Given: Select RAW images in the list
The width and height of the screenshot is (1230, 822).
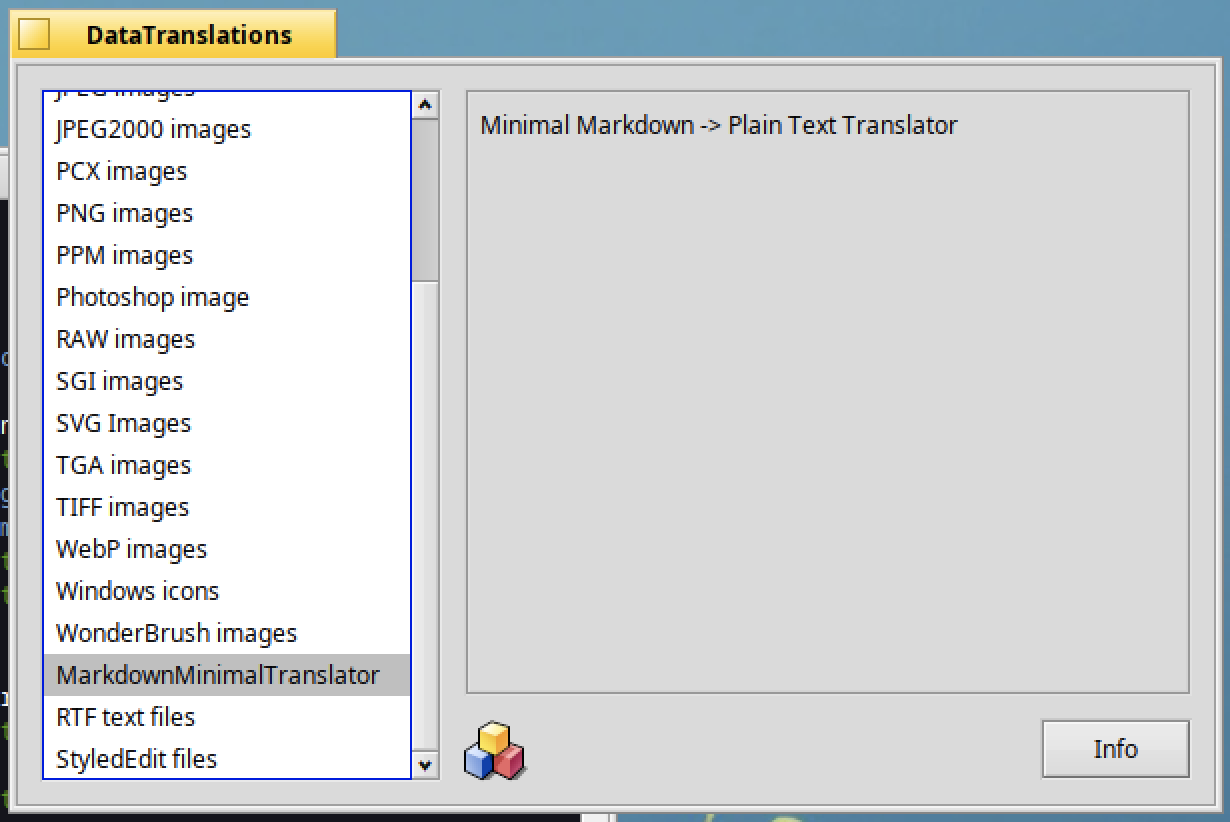Looking at the screenshot, I should point(125,340).
